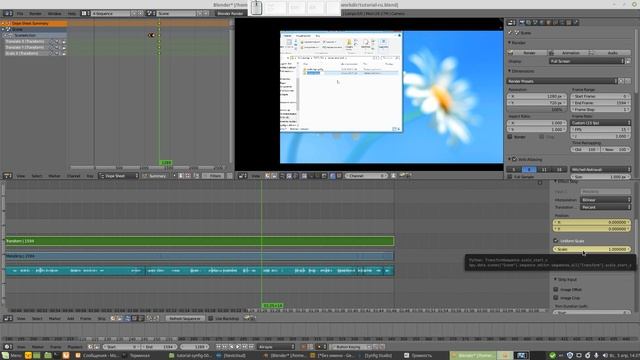Screen dimensions: 640x360
Task: Expand the Scene row in dope sheet
Action: [3, 29]
